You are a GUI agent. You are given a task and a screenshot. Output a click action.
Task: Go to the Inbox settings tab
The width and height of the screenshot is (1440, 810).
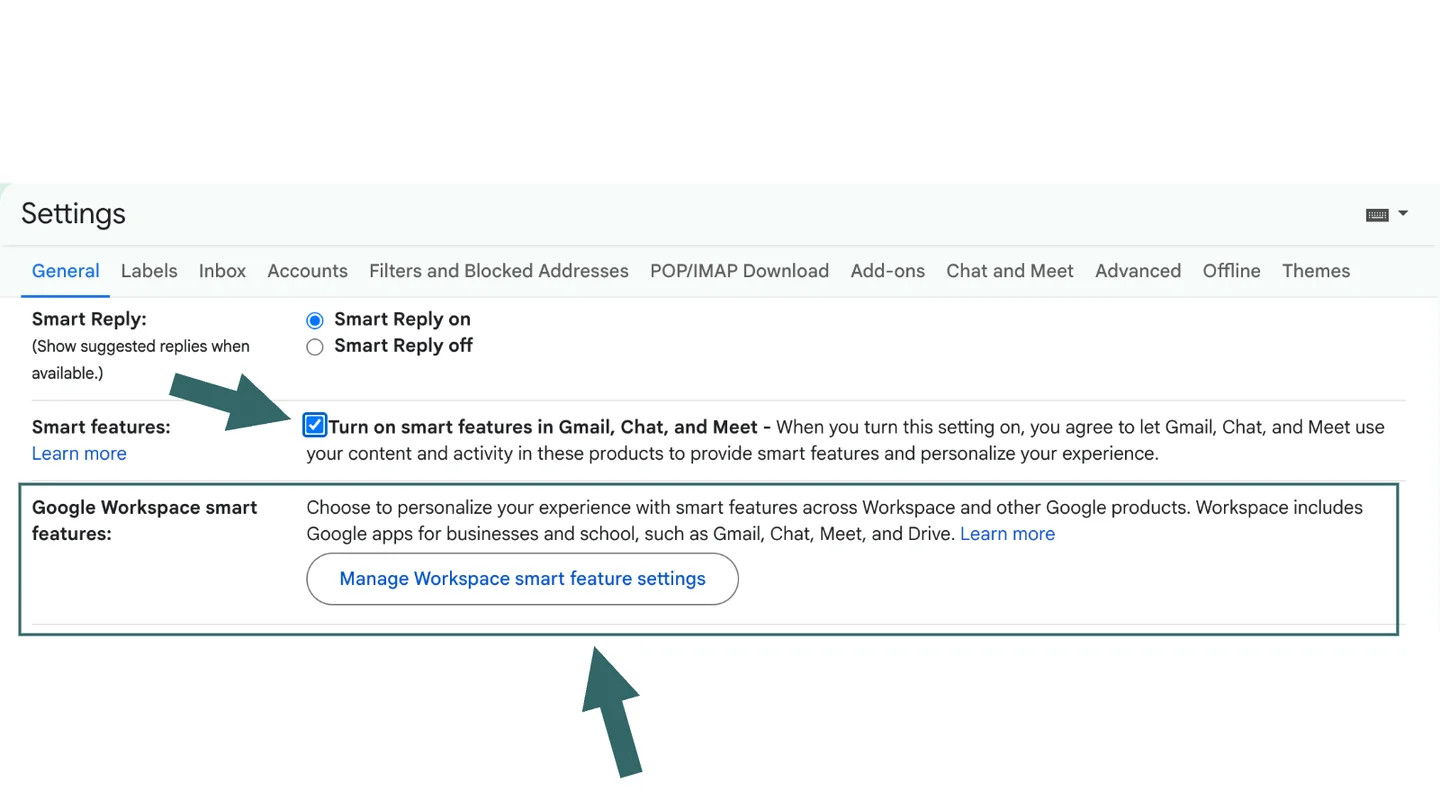[x=222, y=271]
